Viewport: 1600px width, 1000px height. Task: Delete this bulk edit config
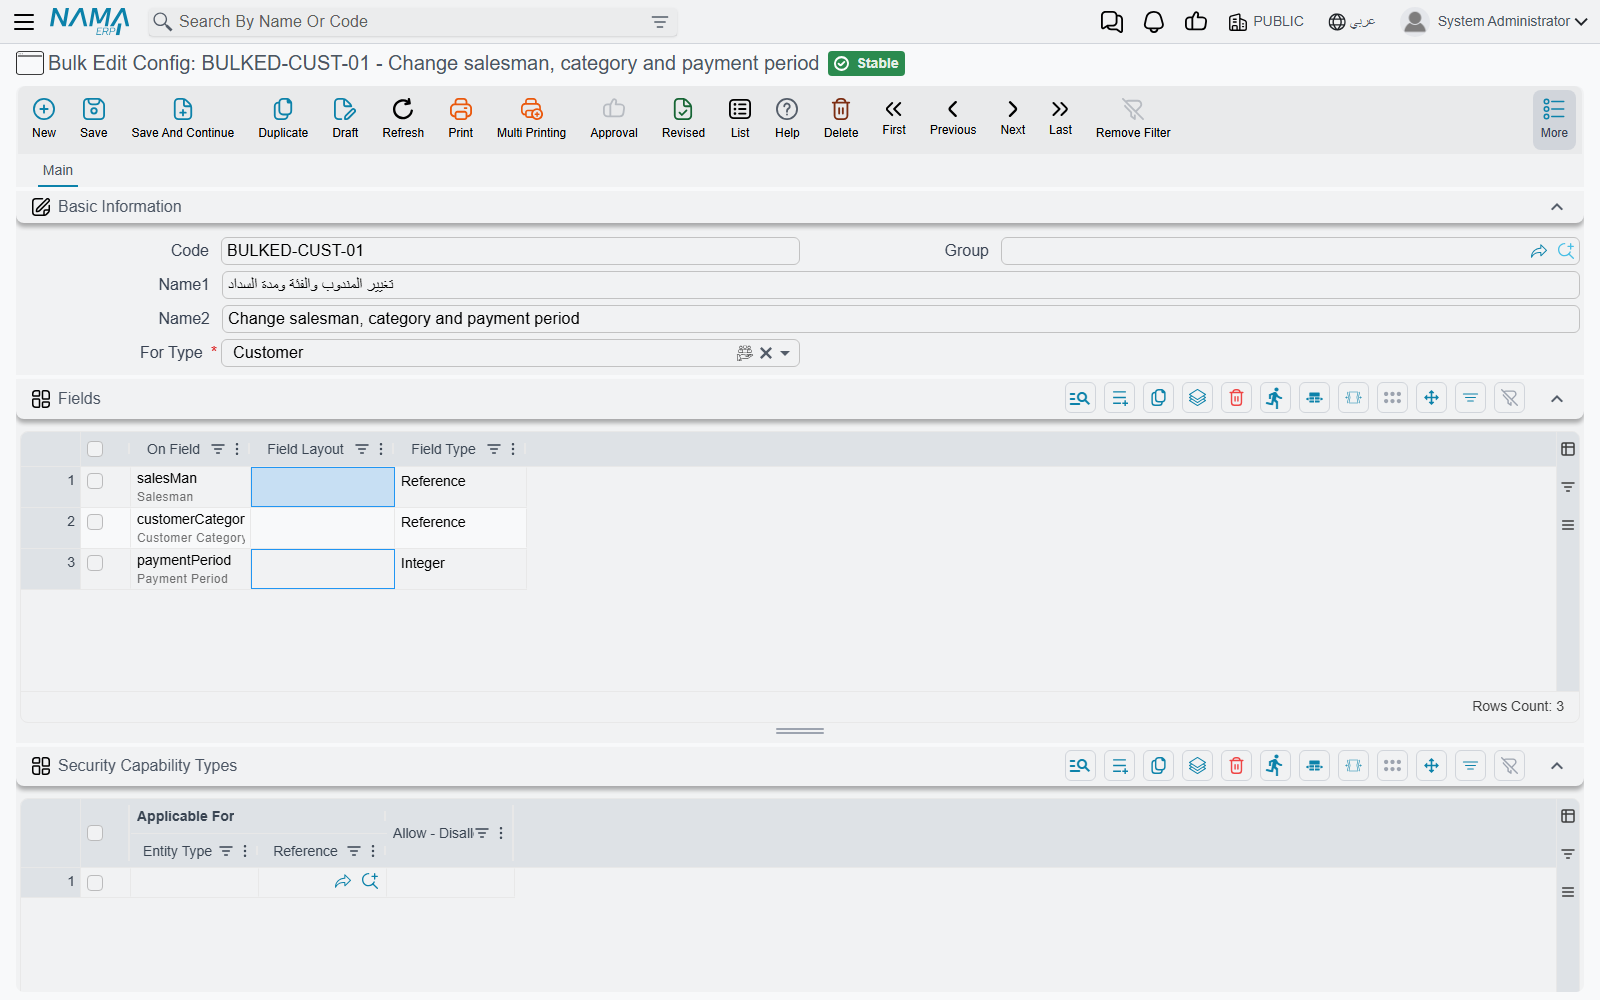pyautogui.click(x=841, y=118)
